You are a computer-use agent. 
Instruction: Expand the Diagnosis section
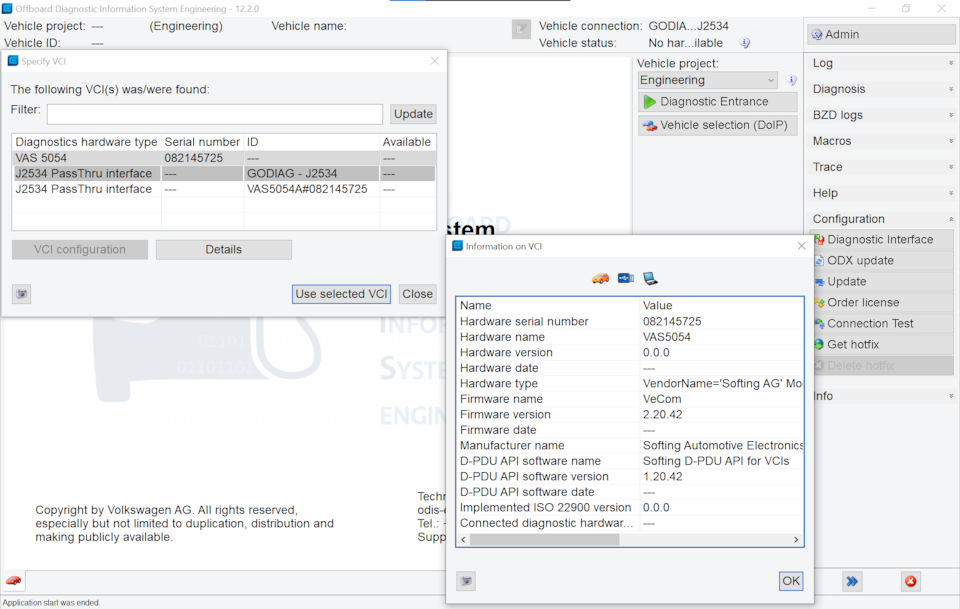point(881,89)
